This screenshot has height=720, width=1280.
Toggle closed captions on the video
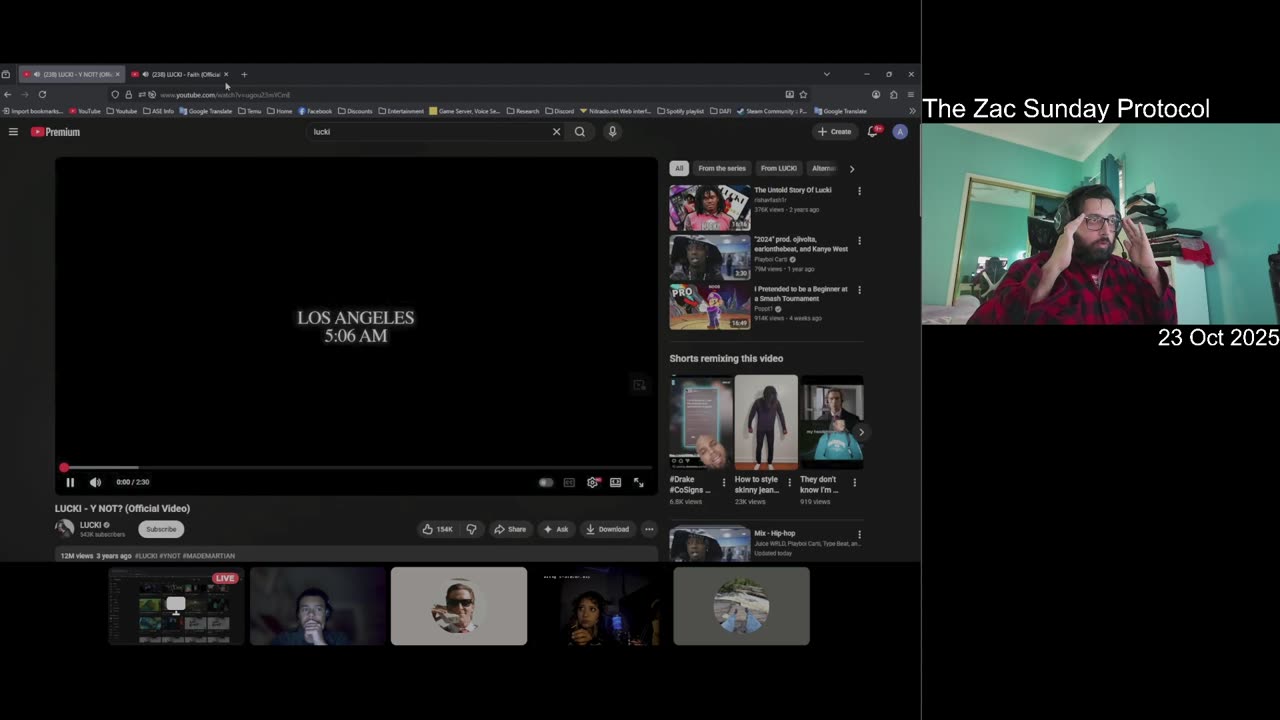tap(569, 482)
